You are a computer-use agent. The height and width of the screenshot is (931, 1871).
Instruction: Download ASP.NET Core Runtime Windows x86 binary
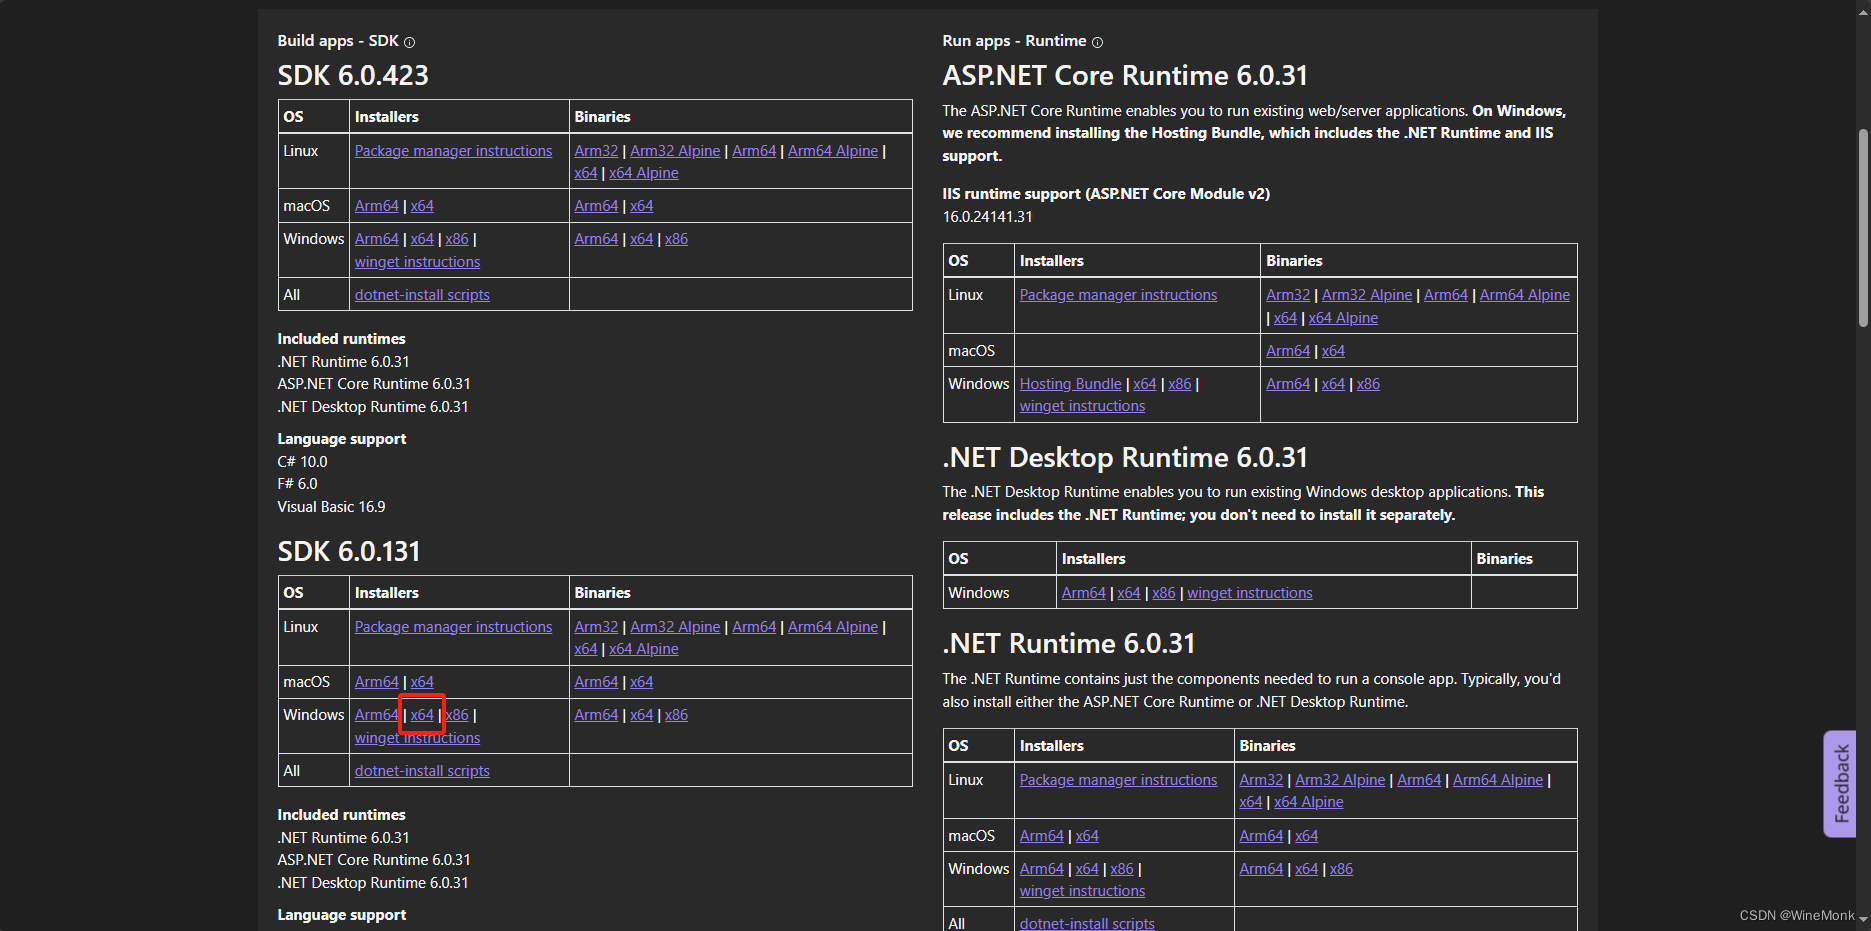pyautogui.click(x=1368, y=384)
